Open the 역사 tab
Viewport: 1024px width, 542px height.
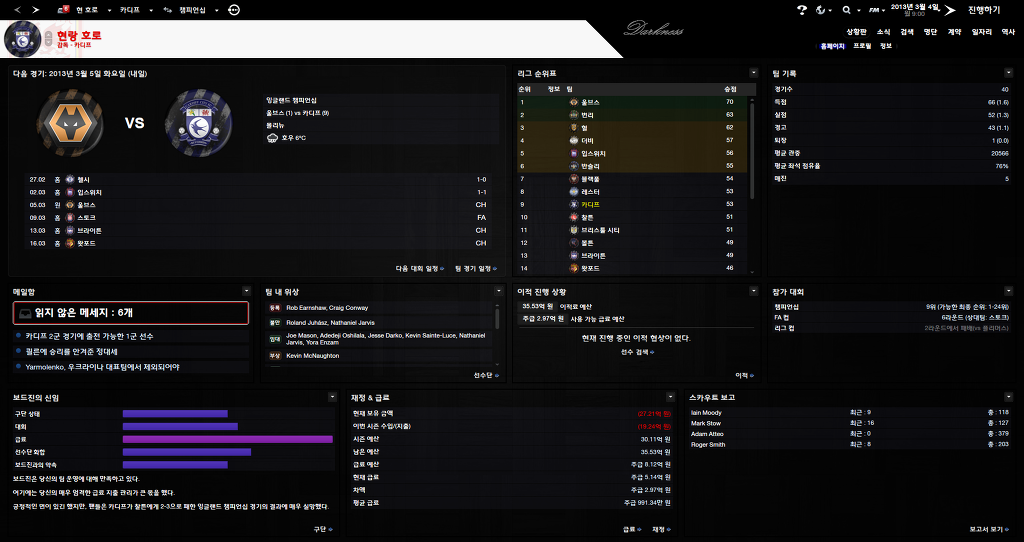[x=1008, y=31]
